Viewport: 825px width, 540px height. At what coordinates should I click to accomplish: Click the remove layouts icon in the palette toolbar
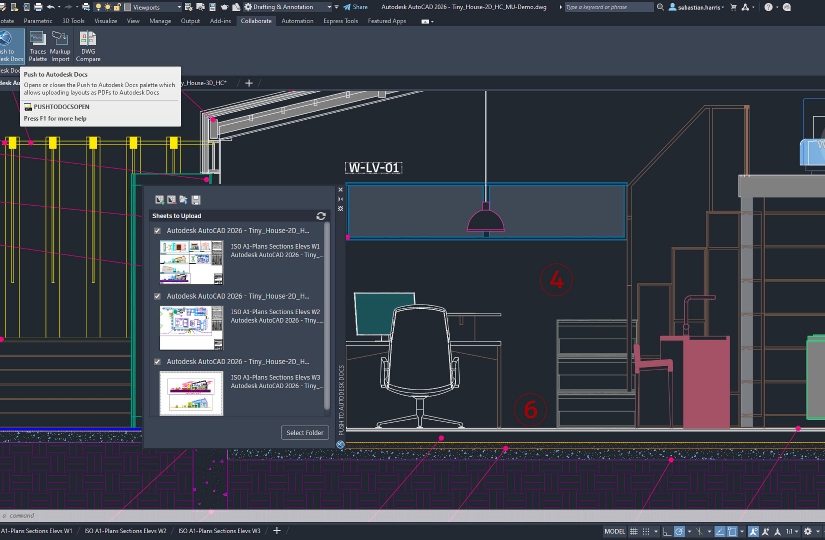(172, 199)
